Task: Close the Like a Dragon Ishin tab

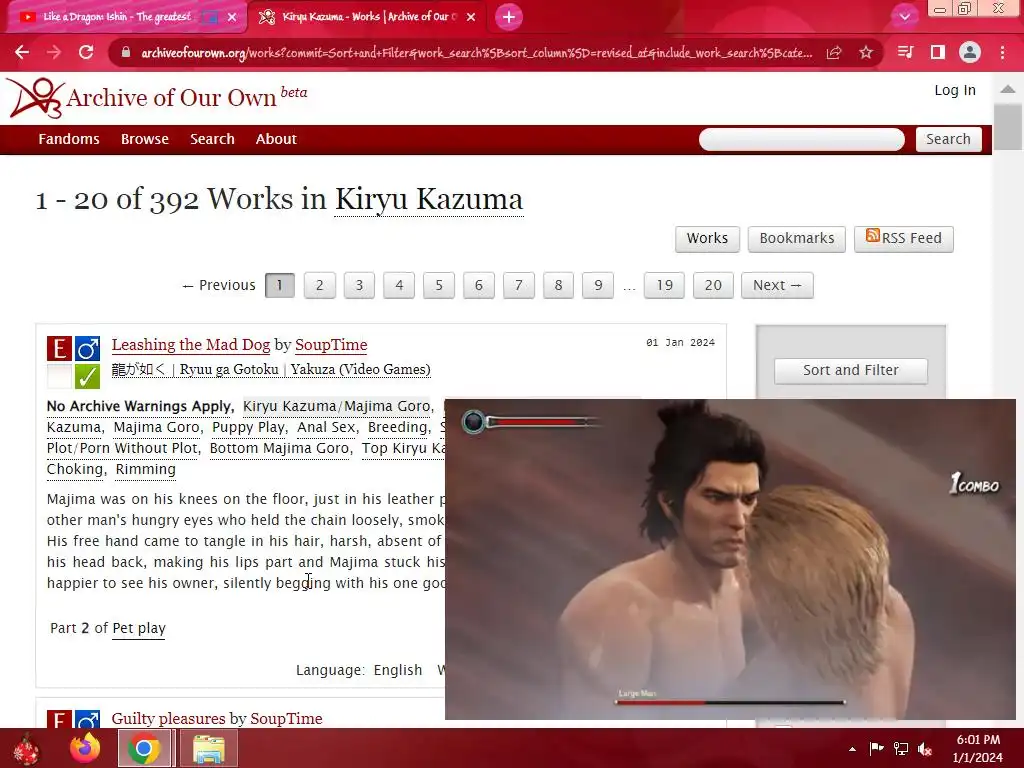Action: 232,17
